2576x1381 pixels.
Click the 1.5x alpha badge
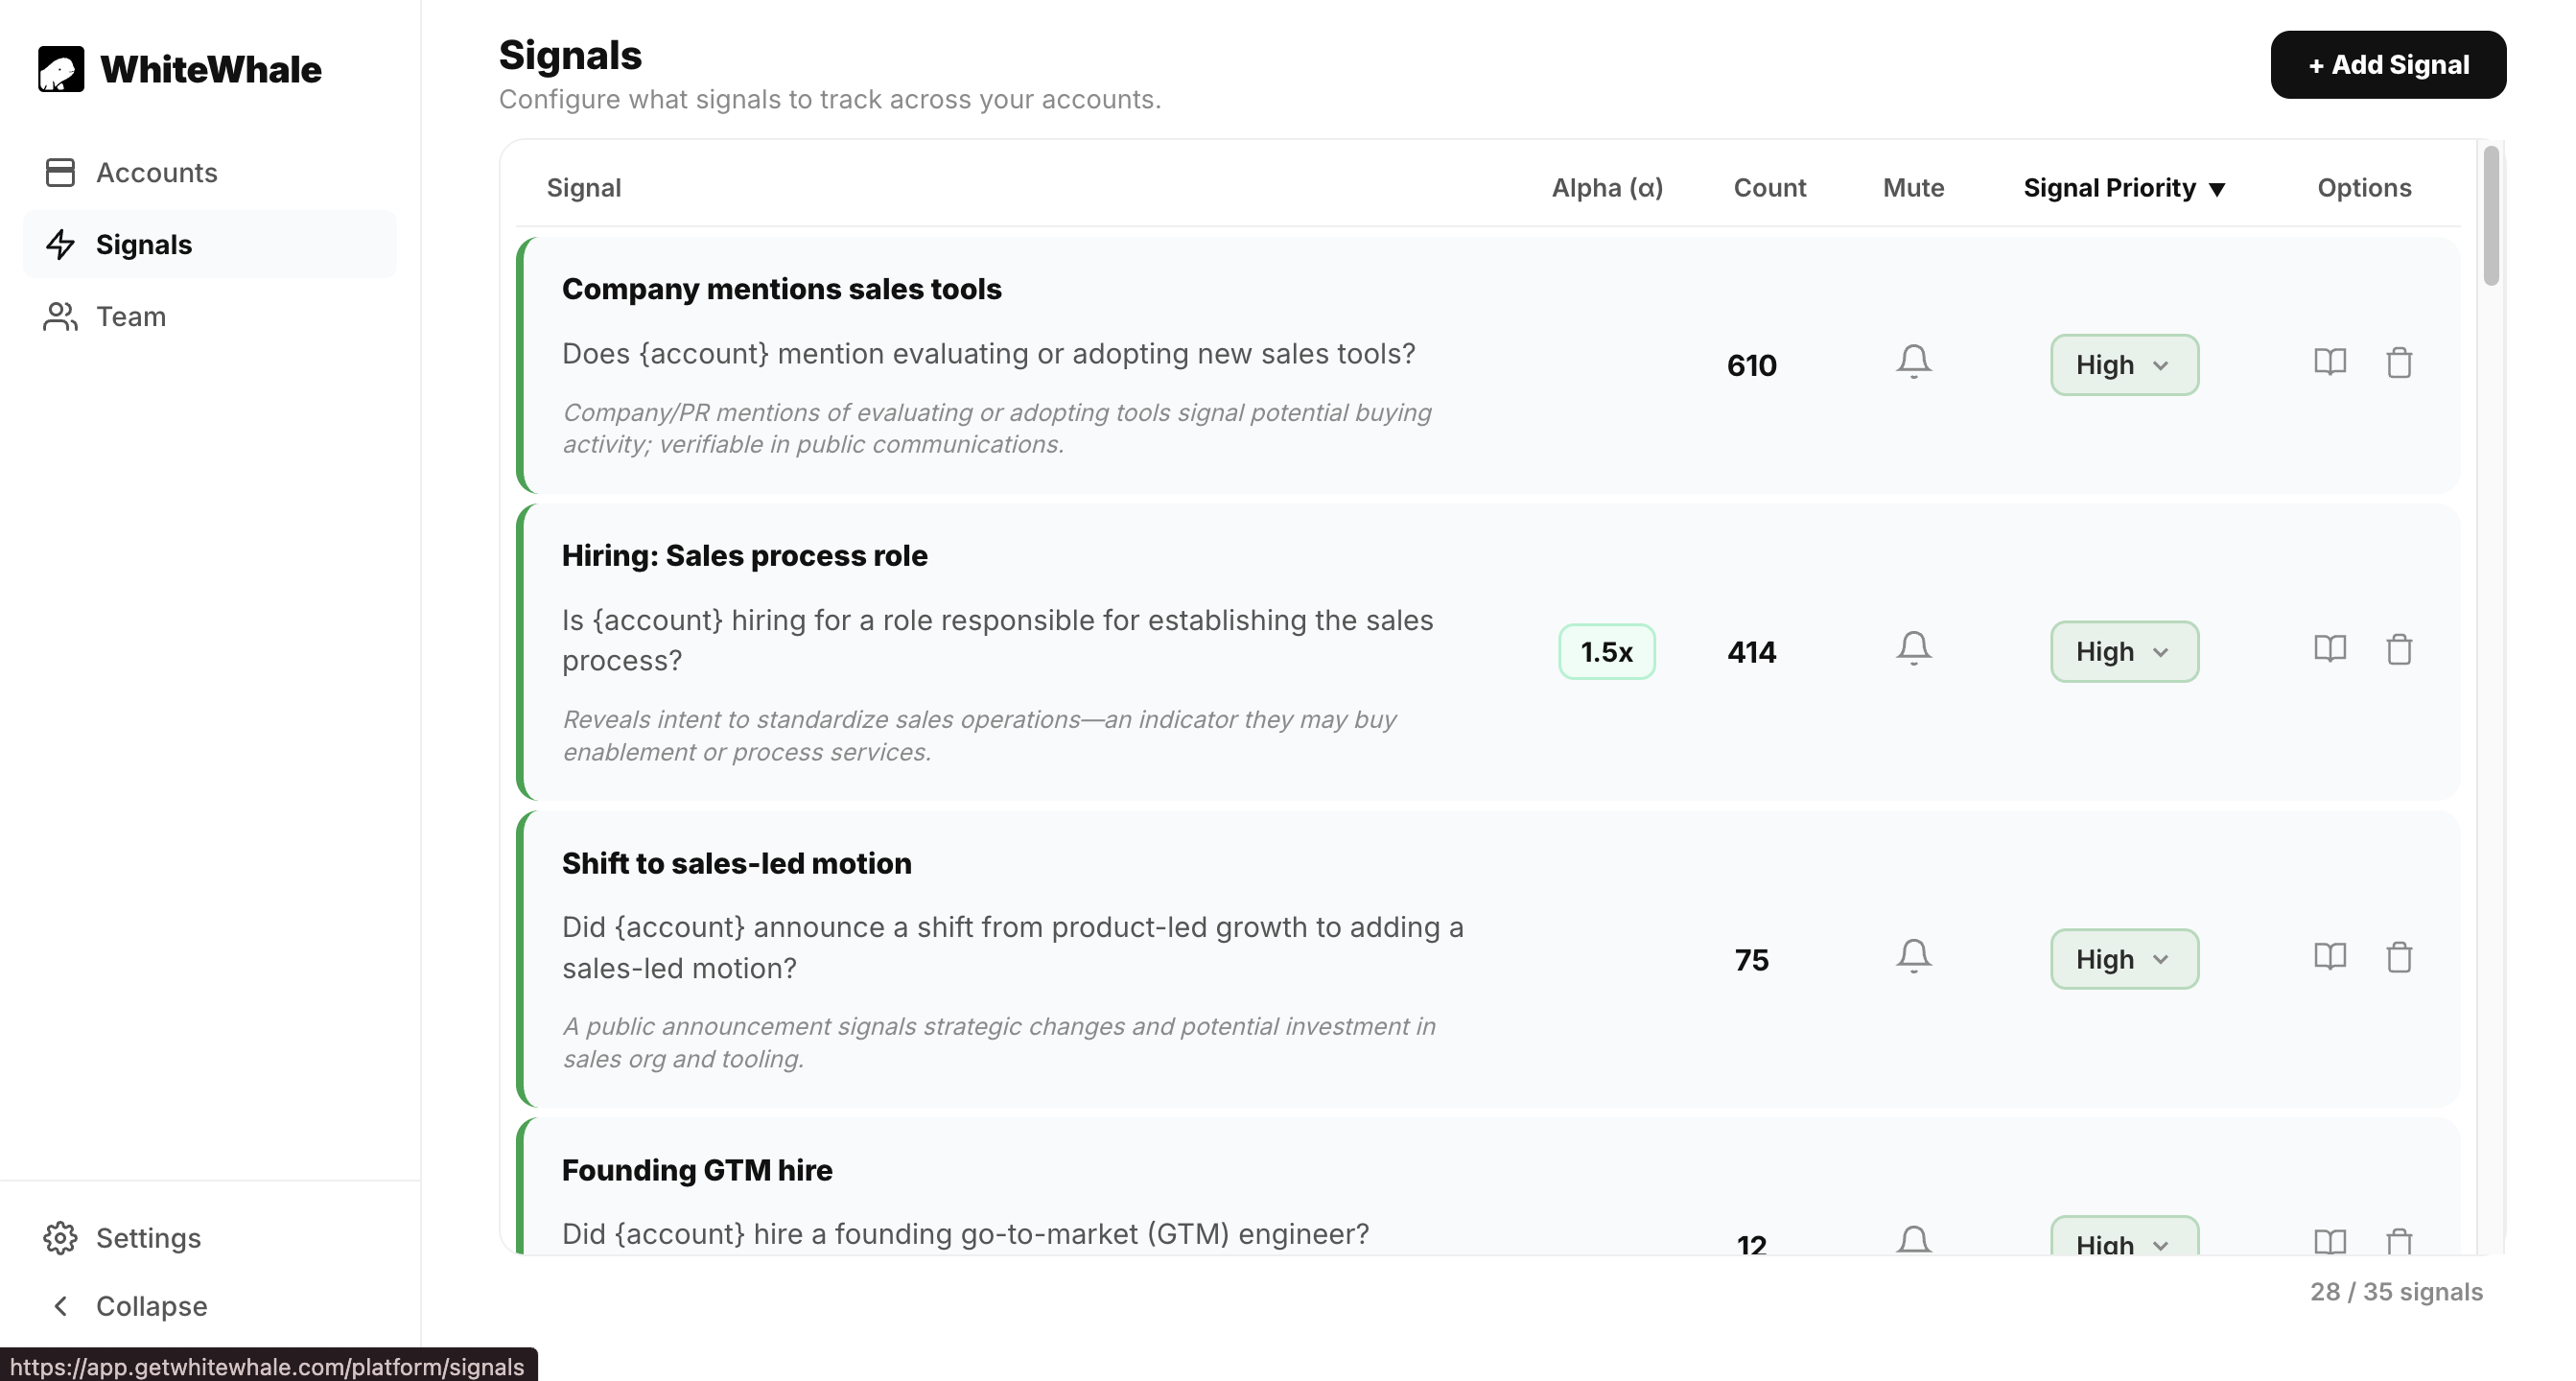1606,652
